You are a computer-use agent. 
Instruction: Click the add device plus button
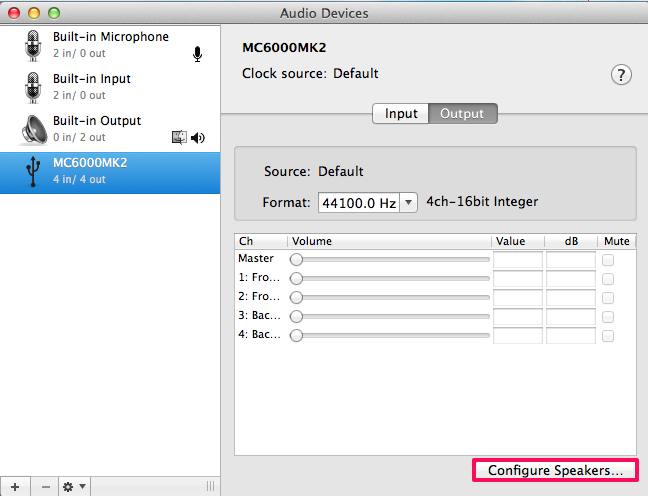pyautogui.click(x=14, y=486)
